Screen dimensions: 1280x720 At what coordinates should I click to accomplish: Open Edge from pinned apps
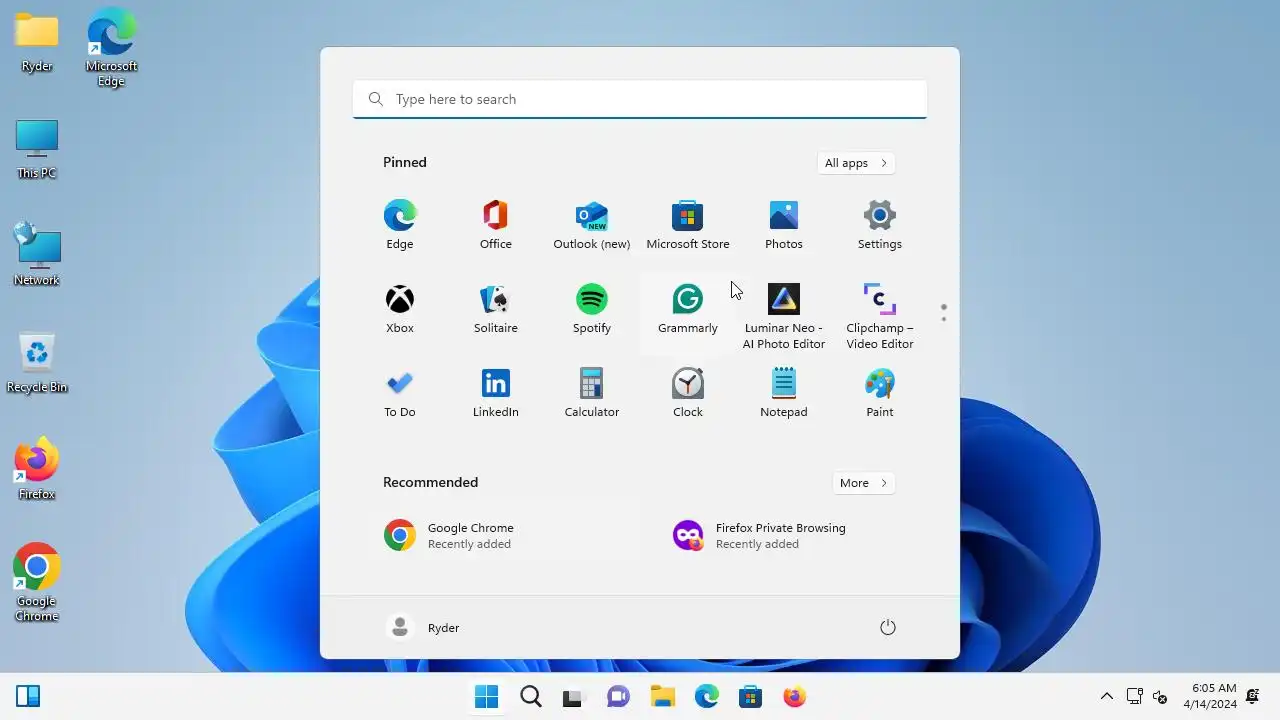point(400,225)
